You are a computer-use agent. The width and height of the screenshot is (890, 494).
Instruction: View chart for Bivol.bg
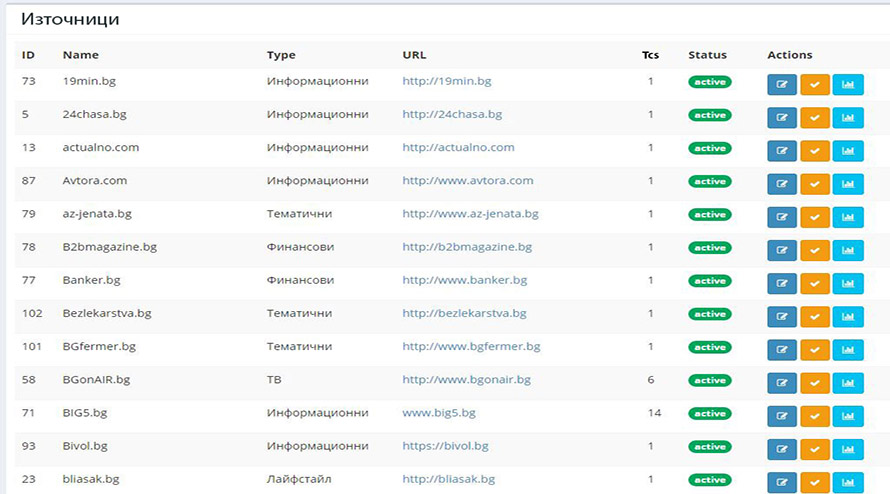848,449
